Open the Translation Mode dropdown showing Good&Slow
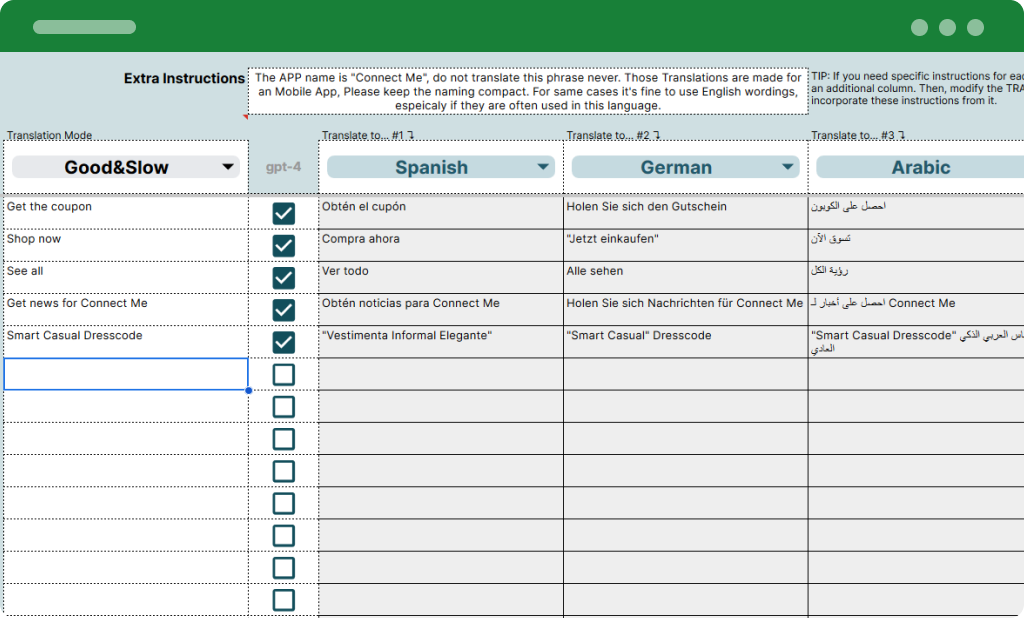The height and width of the screenshot is (618, 1024). pos(126,166)
